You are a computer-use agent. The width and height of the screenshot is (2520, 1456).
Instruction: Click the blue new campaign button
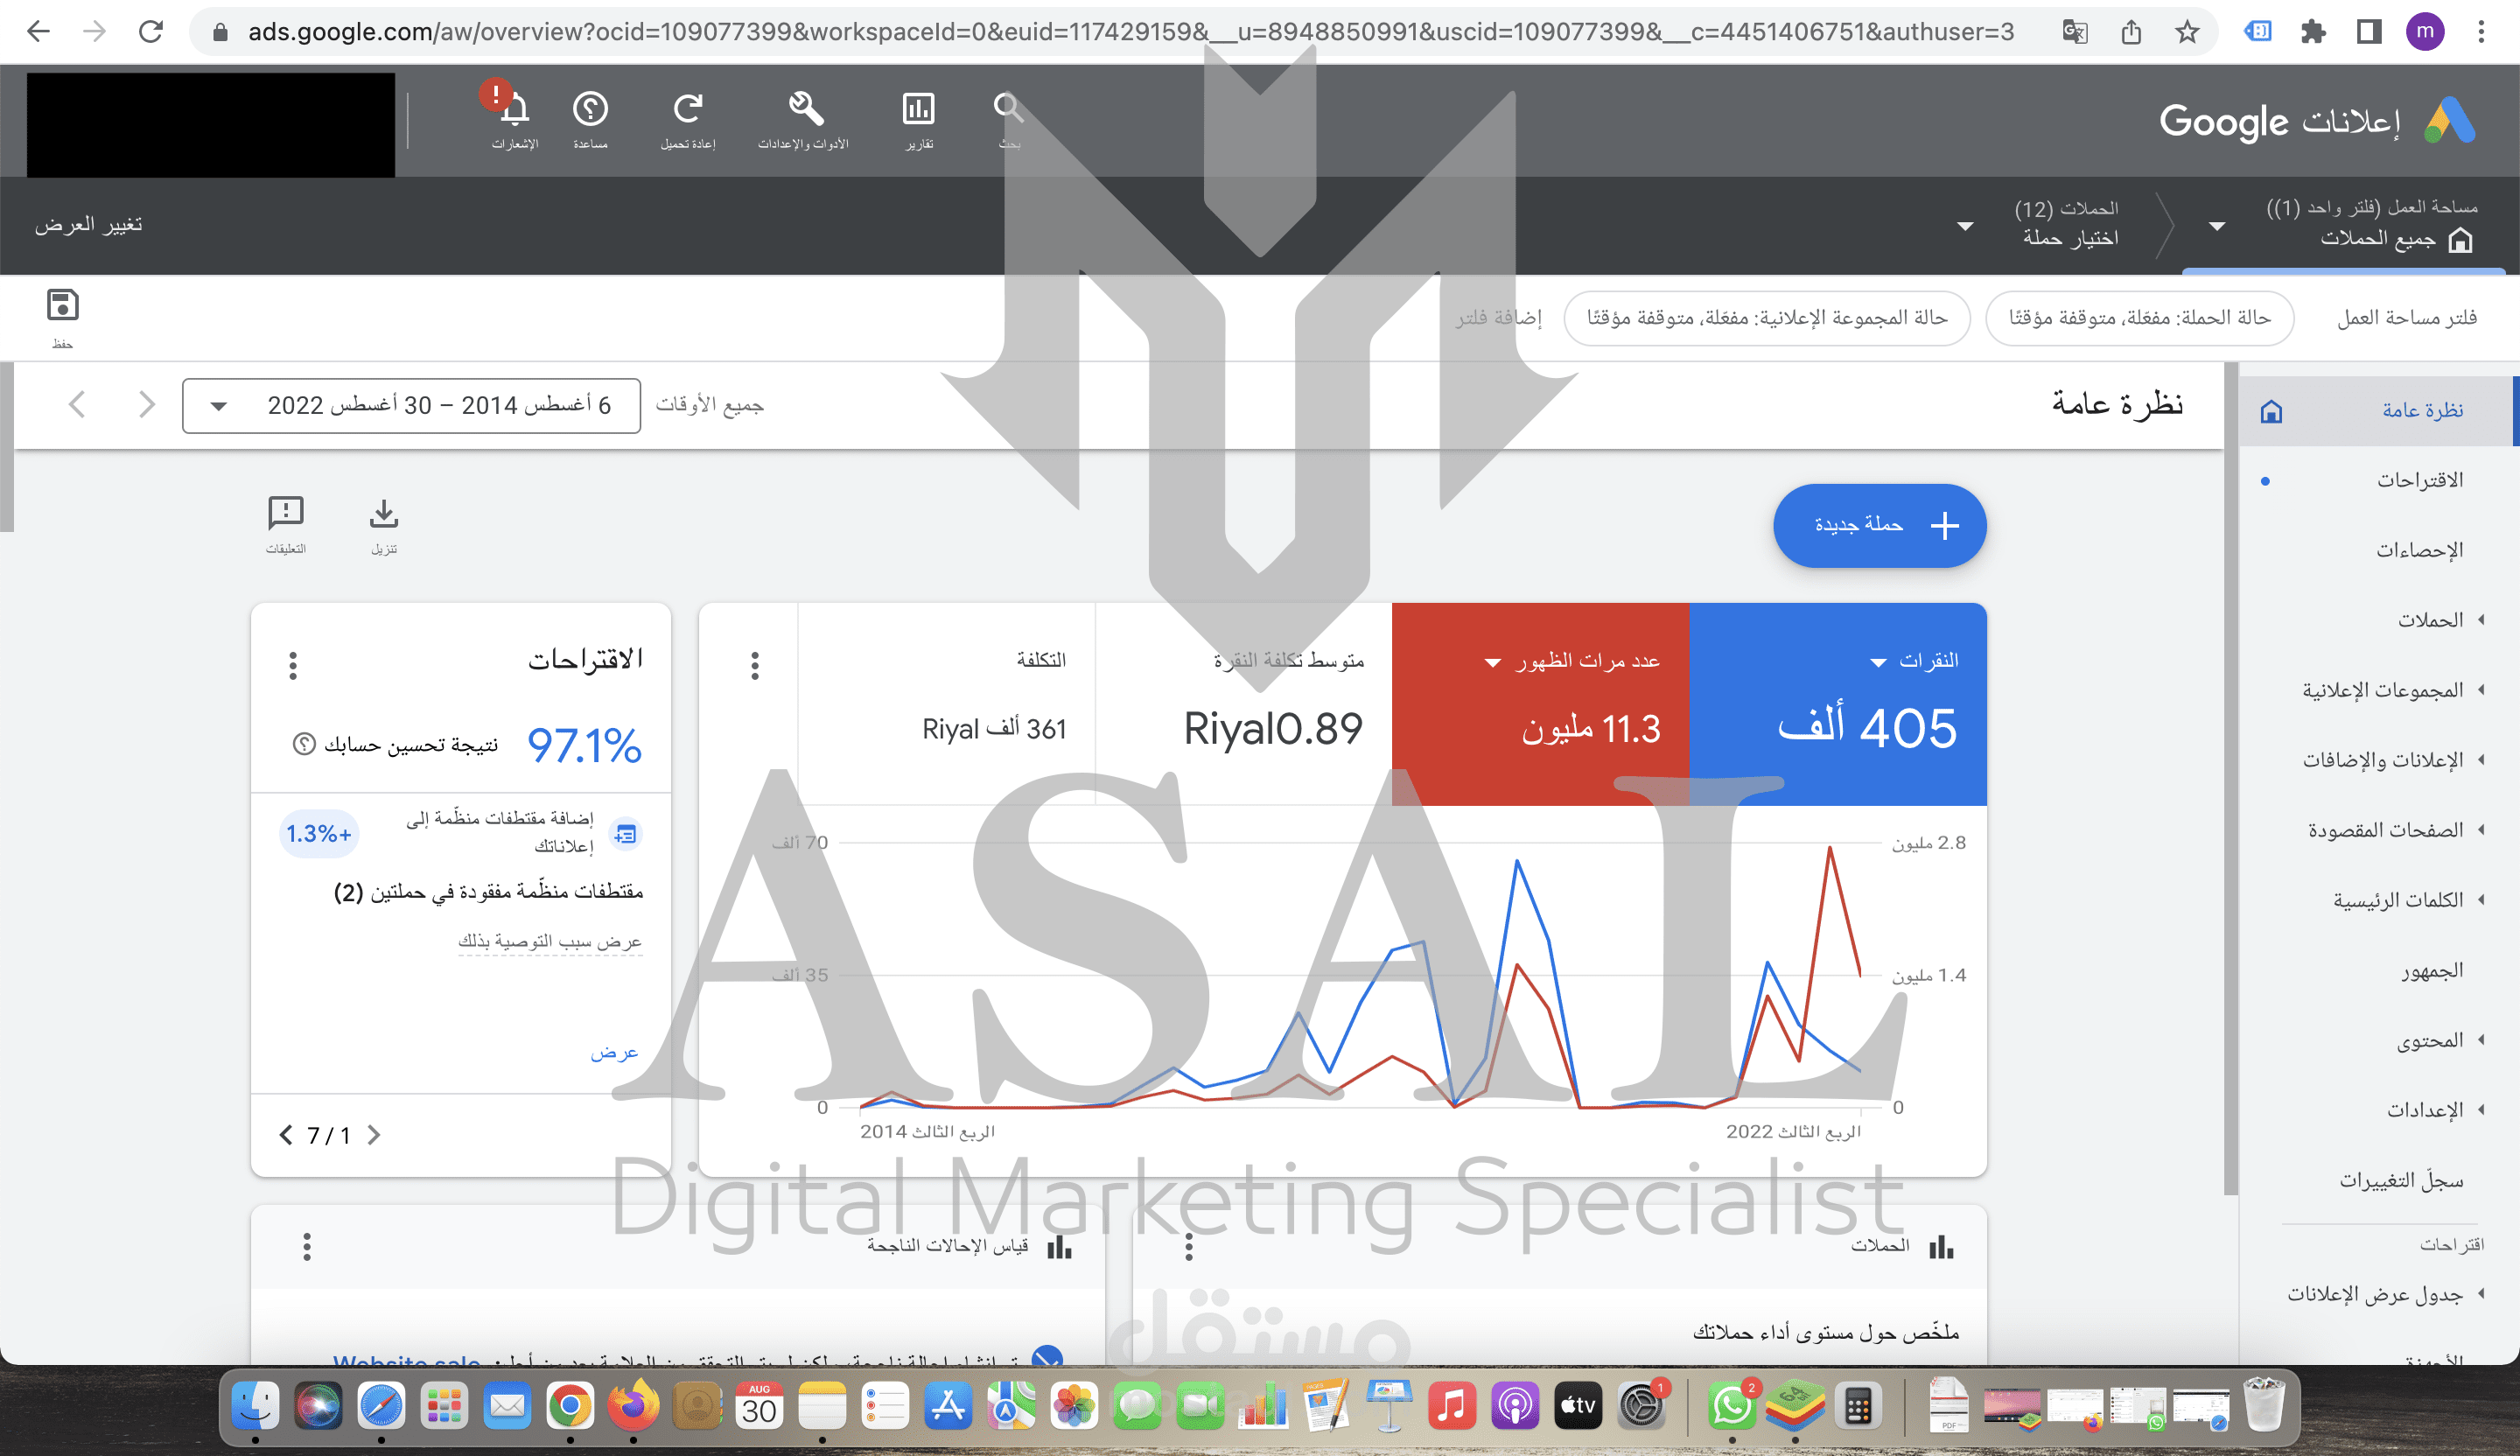click(1879, 526)
